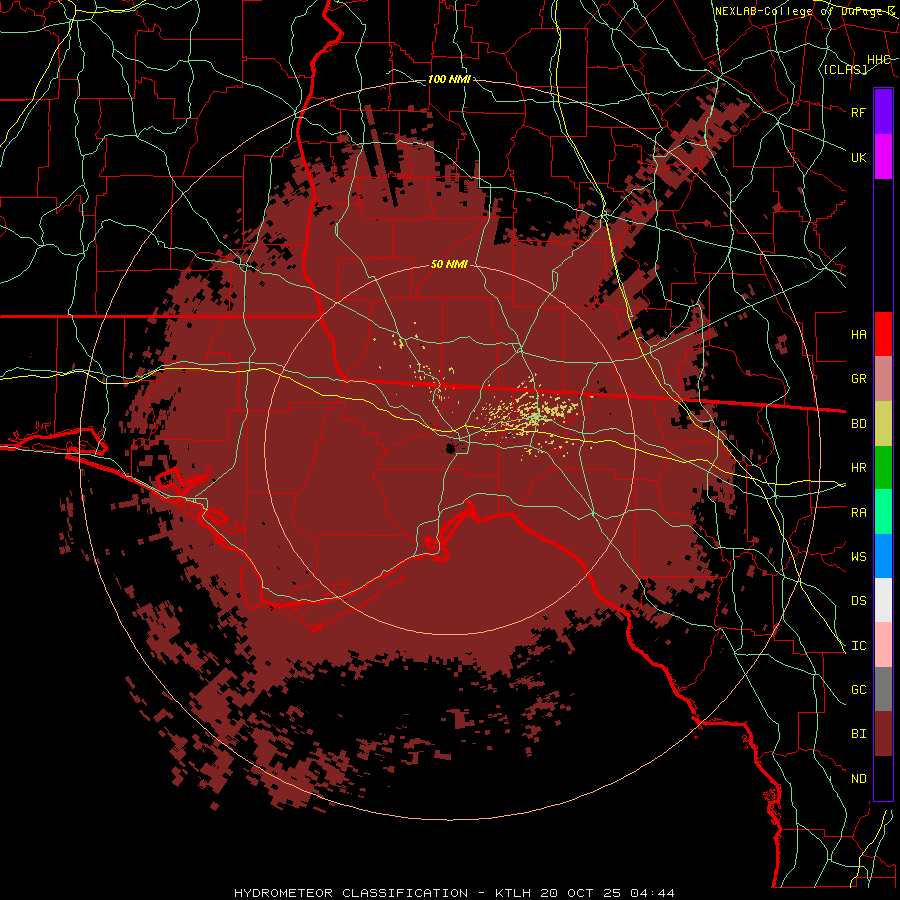Image resolution: width=900 pixels, height=900 pixels.
Task: Click the DS legend label
Action: (859, 601)
